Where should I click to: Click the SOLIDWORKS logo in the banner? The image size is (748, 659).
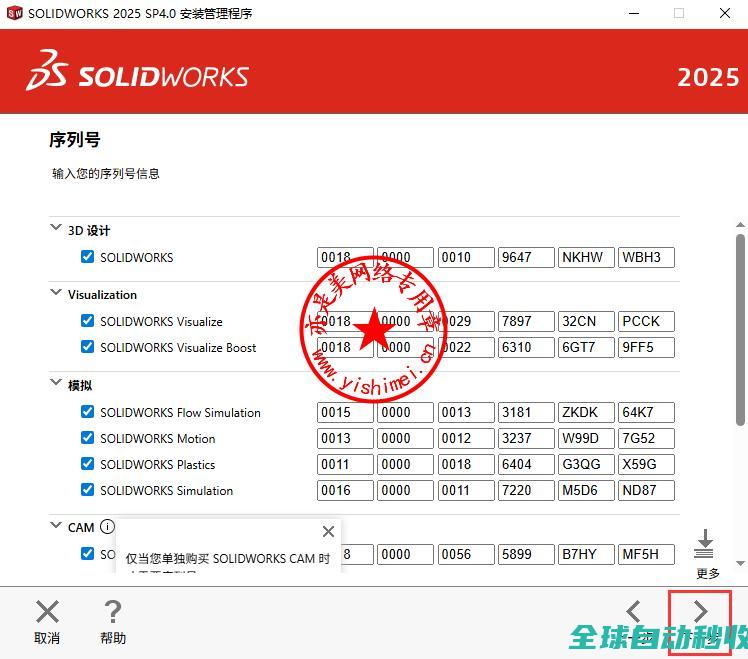(138, 74)
